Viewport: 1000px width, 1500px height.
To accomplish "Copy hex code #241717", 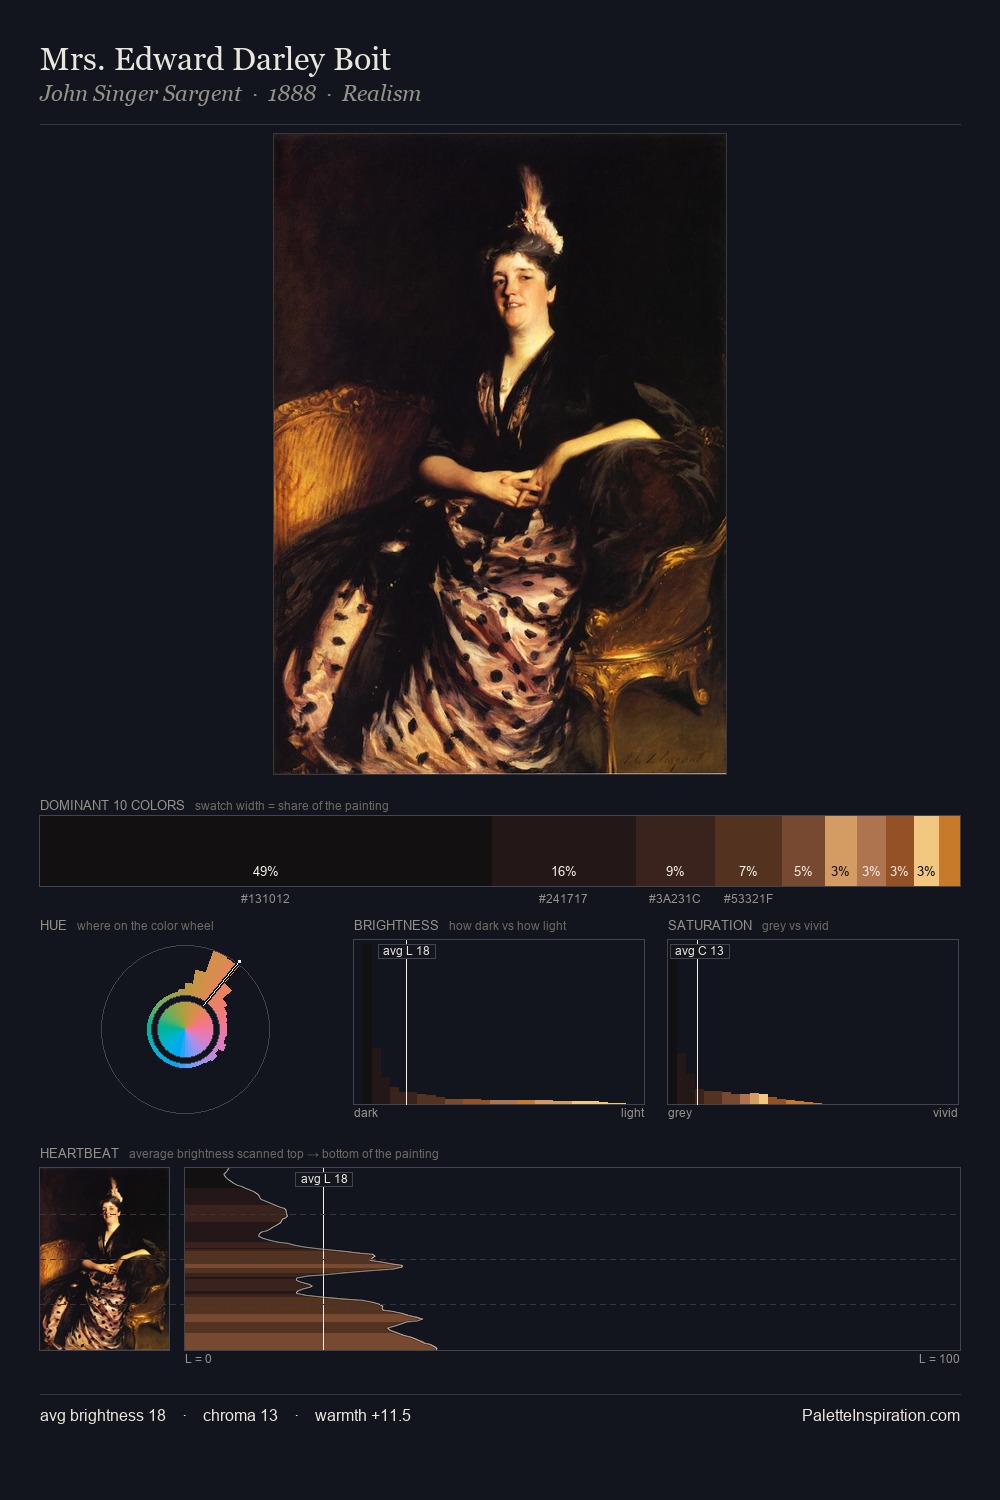I will pos(563,899).
